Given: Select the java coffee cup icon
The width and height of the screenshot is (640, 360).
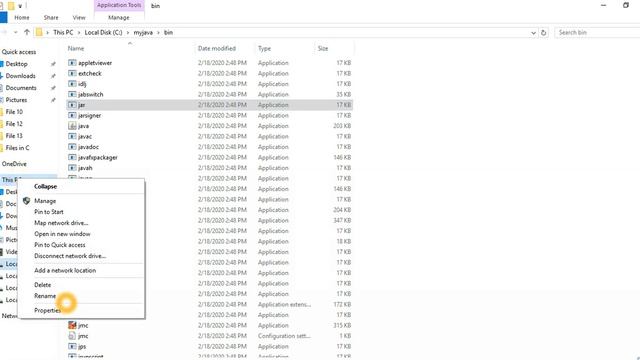Looking at the screenshot, I should point(72,126).
